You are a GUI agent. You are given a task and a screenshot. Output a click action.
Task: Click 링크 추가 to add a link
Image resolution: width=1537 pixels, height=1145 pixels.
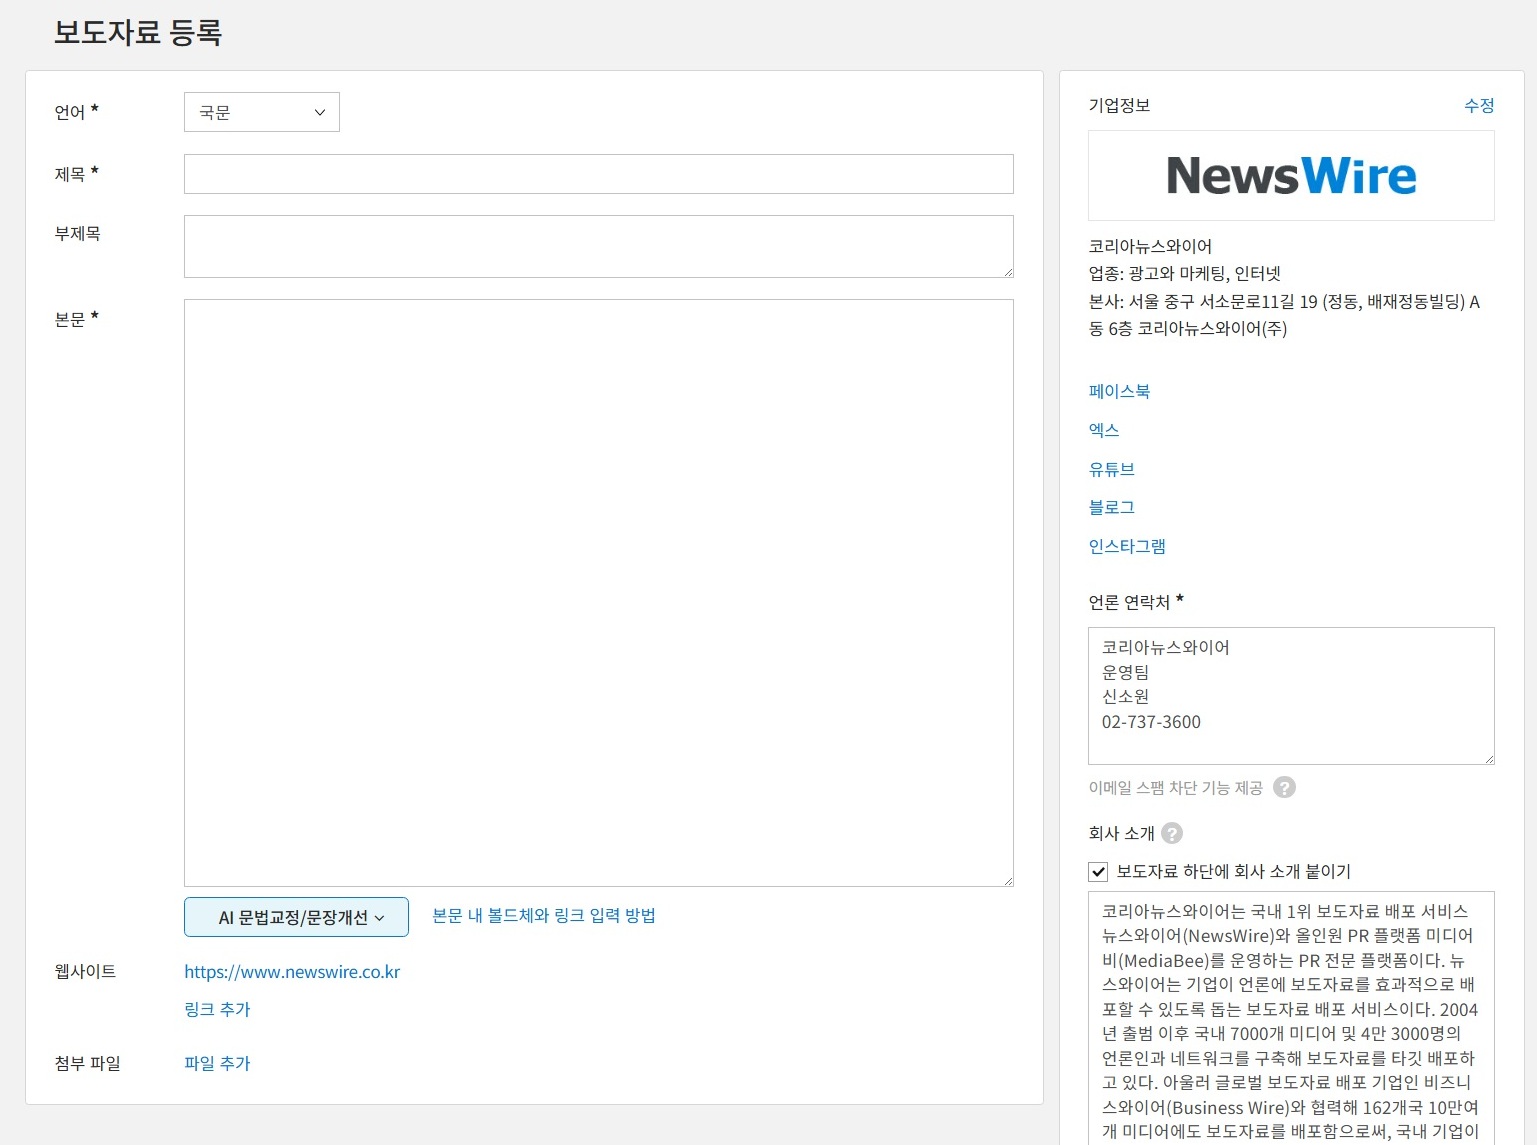[x=217, y=1010]
